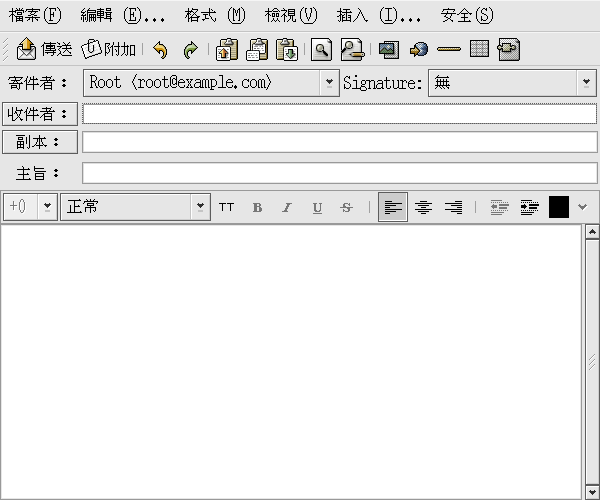The width and height of the screenshot is (600, 500).
Task: Insert a hyperlink with the globe icon
Action: 419,49
